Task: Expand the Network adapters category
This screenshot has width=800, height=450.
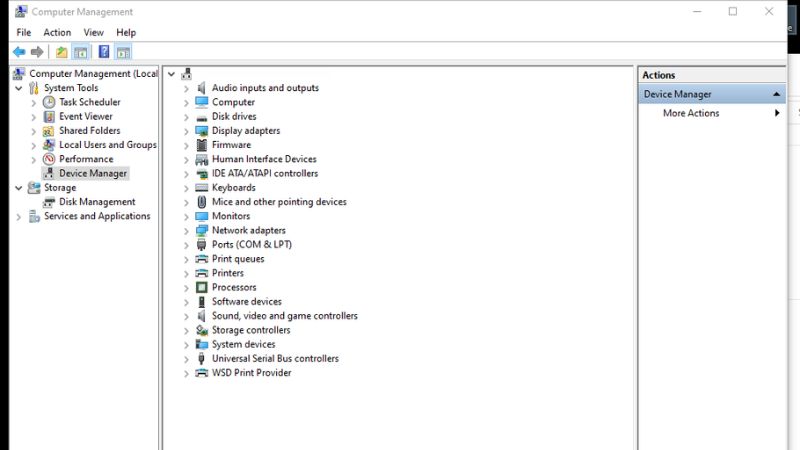Action: pos(186,231)
